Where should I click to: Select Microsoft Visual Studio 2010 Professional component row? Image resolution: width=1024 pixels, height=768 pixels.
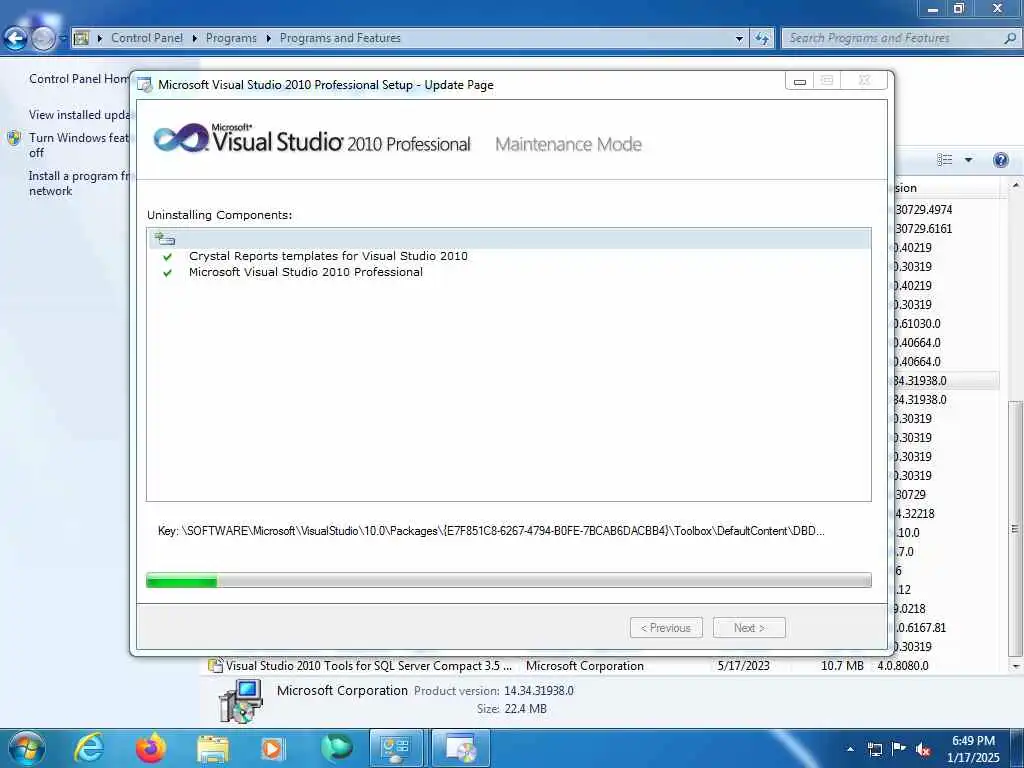coord(306,272)
